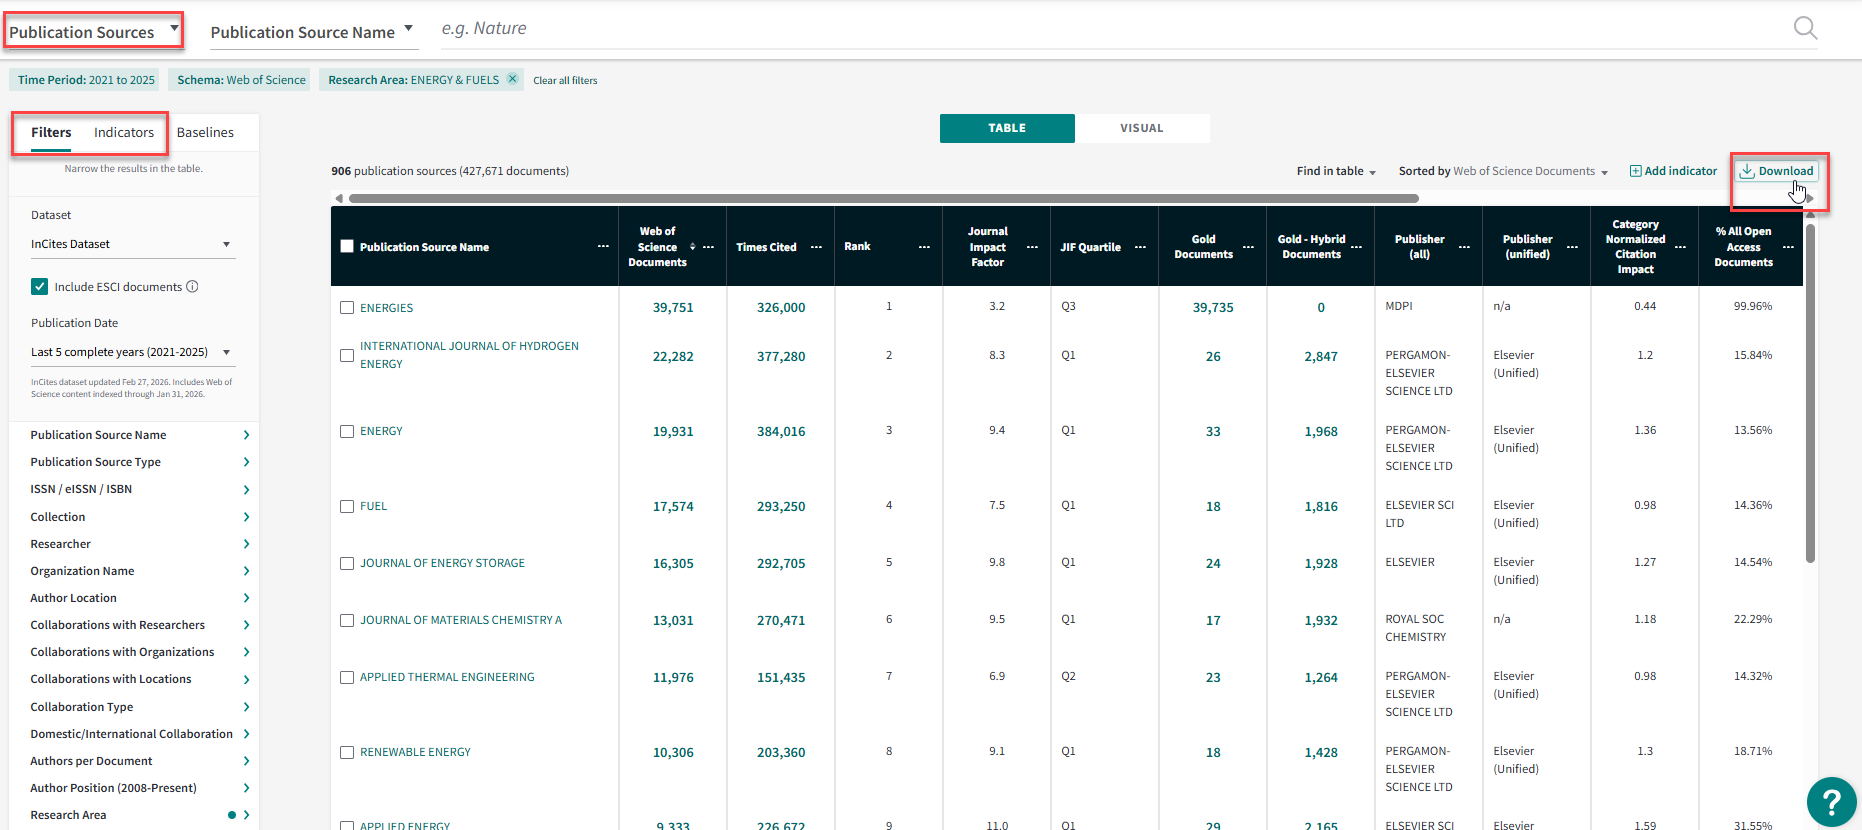Switch to the Baselines tab

[x=205, y=132]
